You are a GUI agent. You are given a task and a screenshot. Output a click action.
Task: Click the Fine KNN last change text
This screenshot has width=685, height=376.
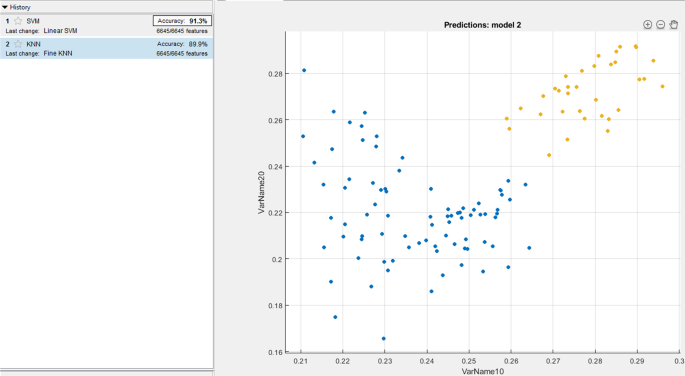click(58, 53)
